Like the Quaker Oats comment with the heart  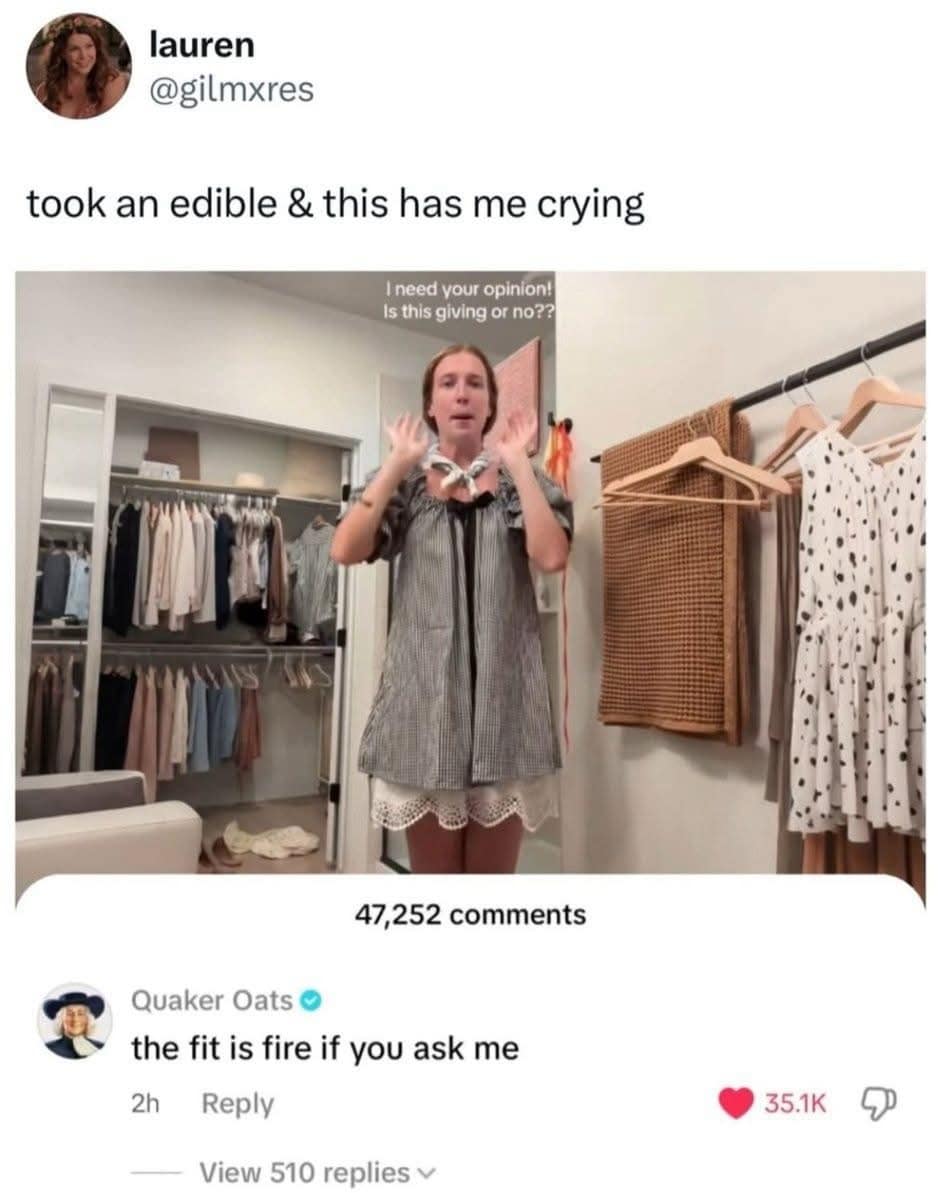point(735,1102)
